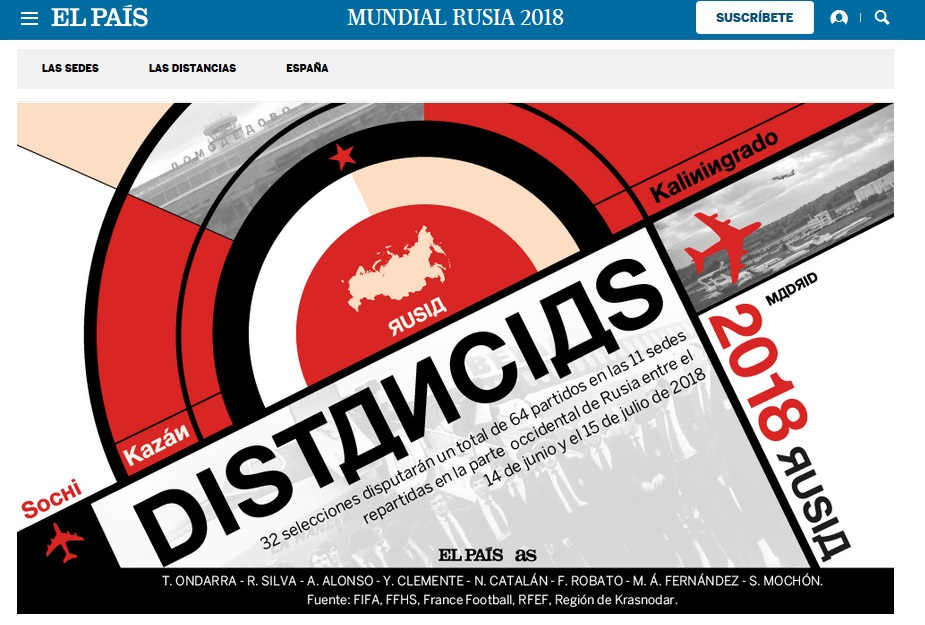Click the EL PAÍS logo
The width and height of the screenshot is (925, 625).
99,17
